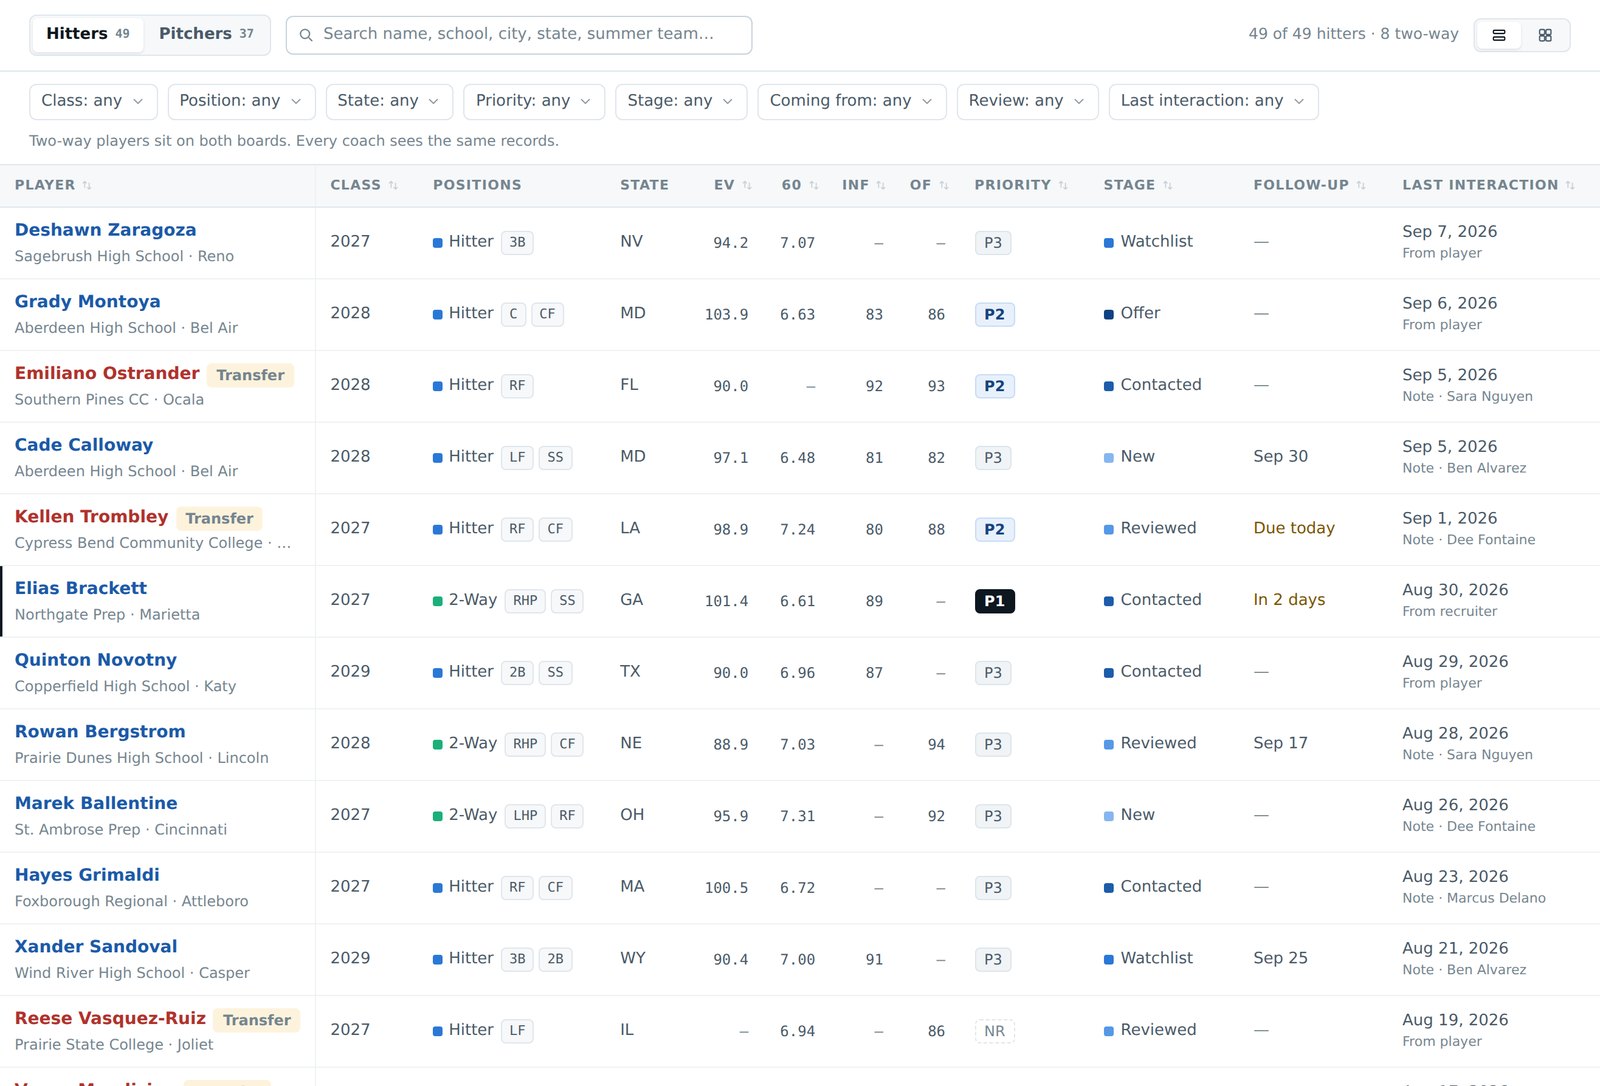Select Cade Calloway's Sep 30 follow-up
This screenshot has height=1086, width=1600.
point(1280,456)
